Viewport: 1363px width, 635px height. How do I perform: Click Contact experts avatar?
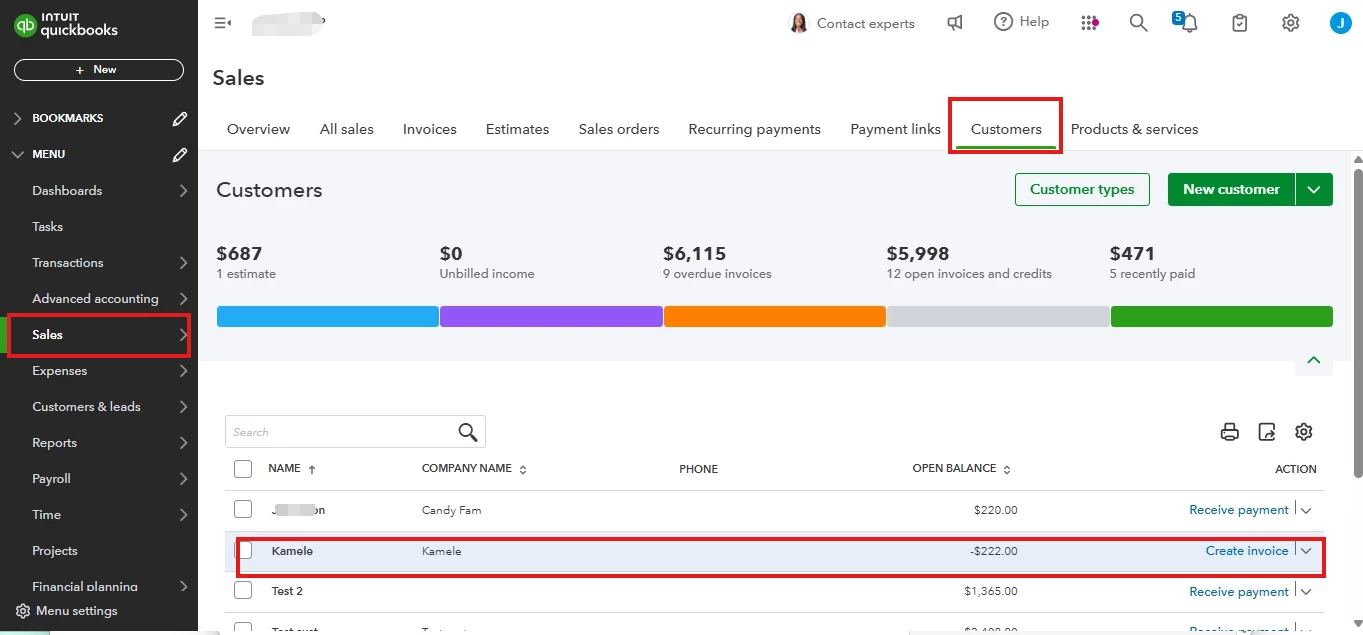[x=798, y=23]
